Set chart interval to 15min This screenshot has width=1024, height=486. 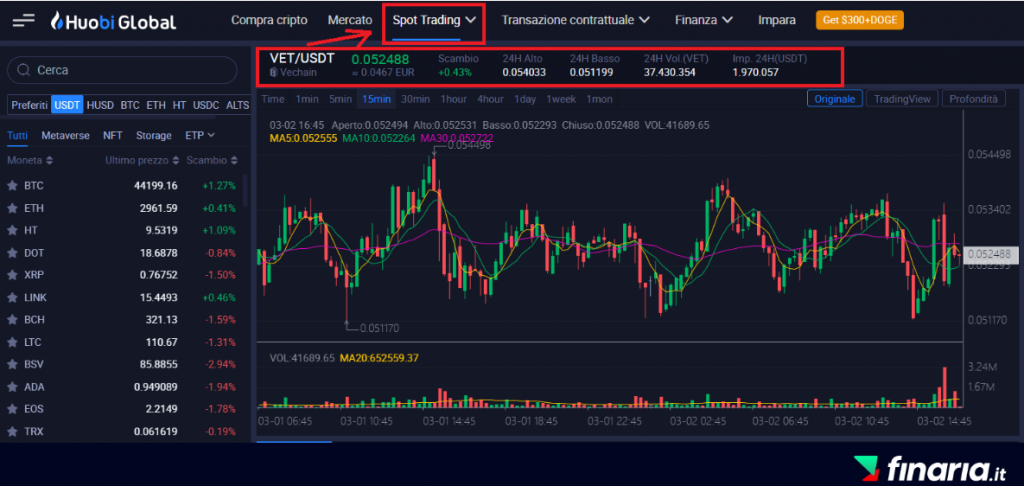click(x=376, y=99)
